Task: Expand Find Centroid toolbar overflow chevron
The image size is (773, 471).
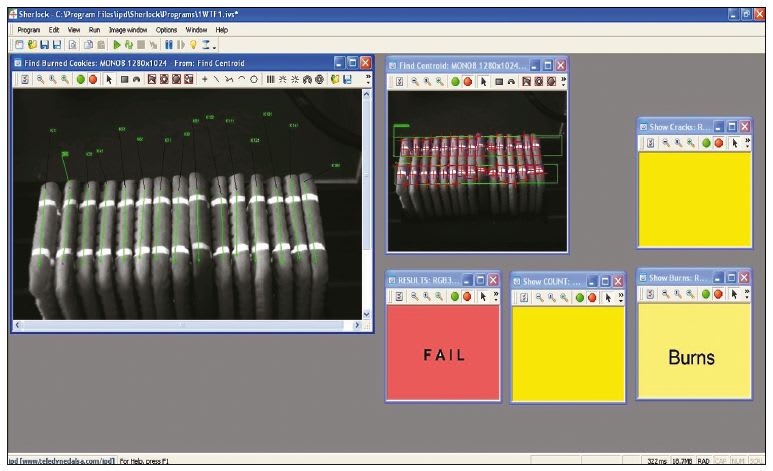Action: pyautogui.click(x=563, y=81)
